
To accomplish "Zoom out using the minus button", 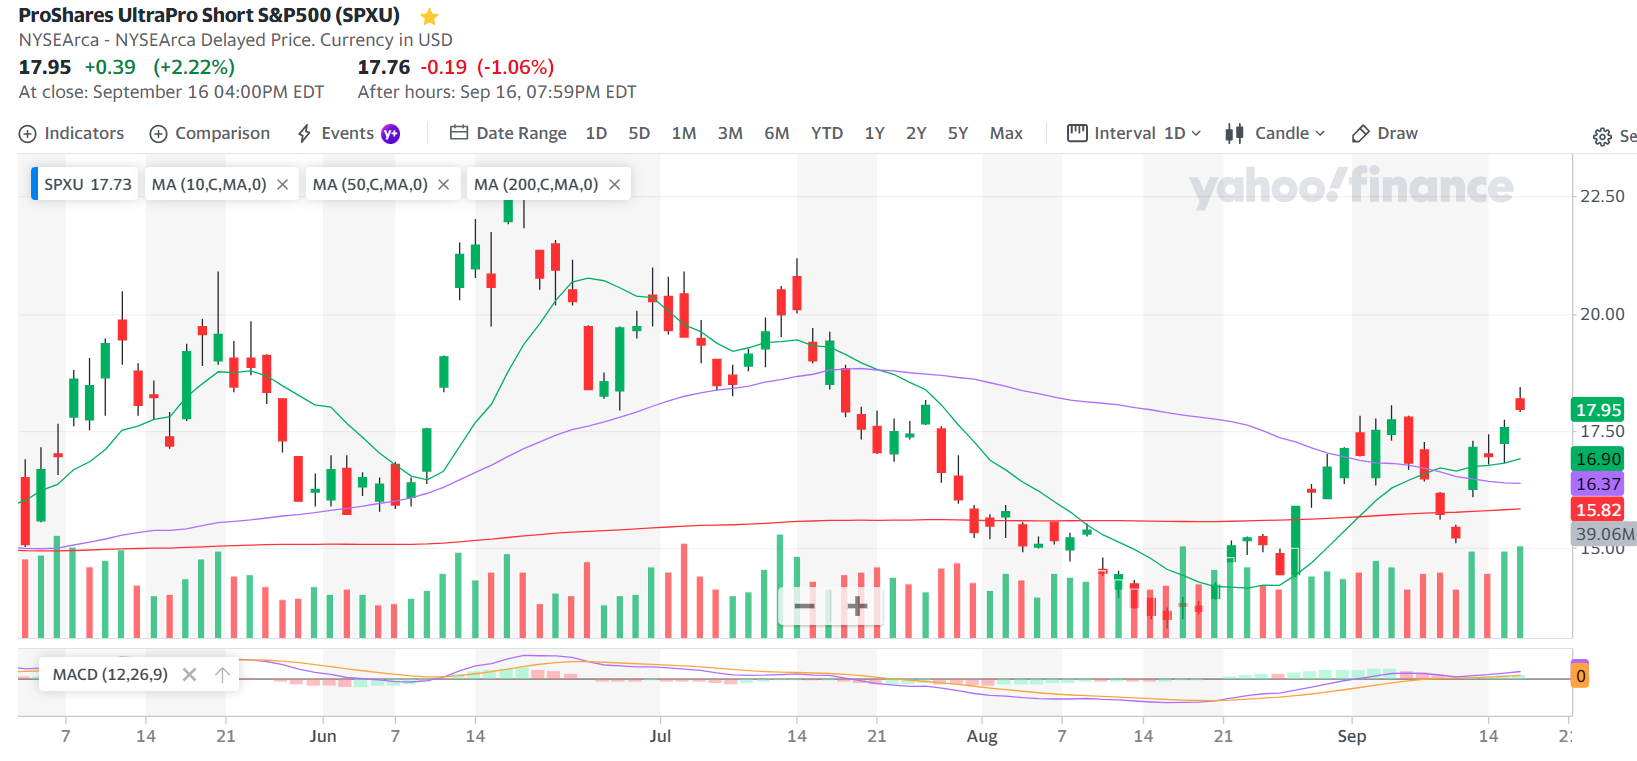I will click(805, 606).
